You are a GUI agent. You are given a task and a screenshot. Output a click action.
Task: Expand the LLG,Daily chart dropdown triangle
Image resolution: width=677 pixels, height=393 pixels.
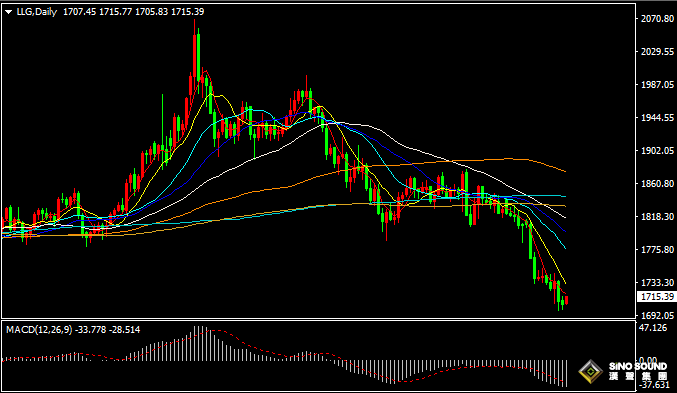(8, 12)
